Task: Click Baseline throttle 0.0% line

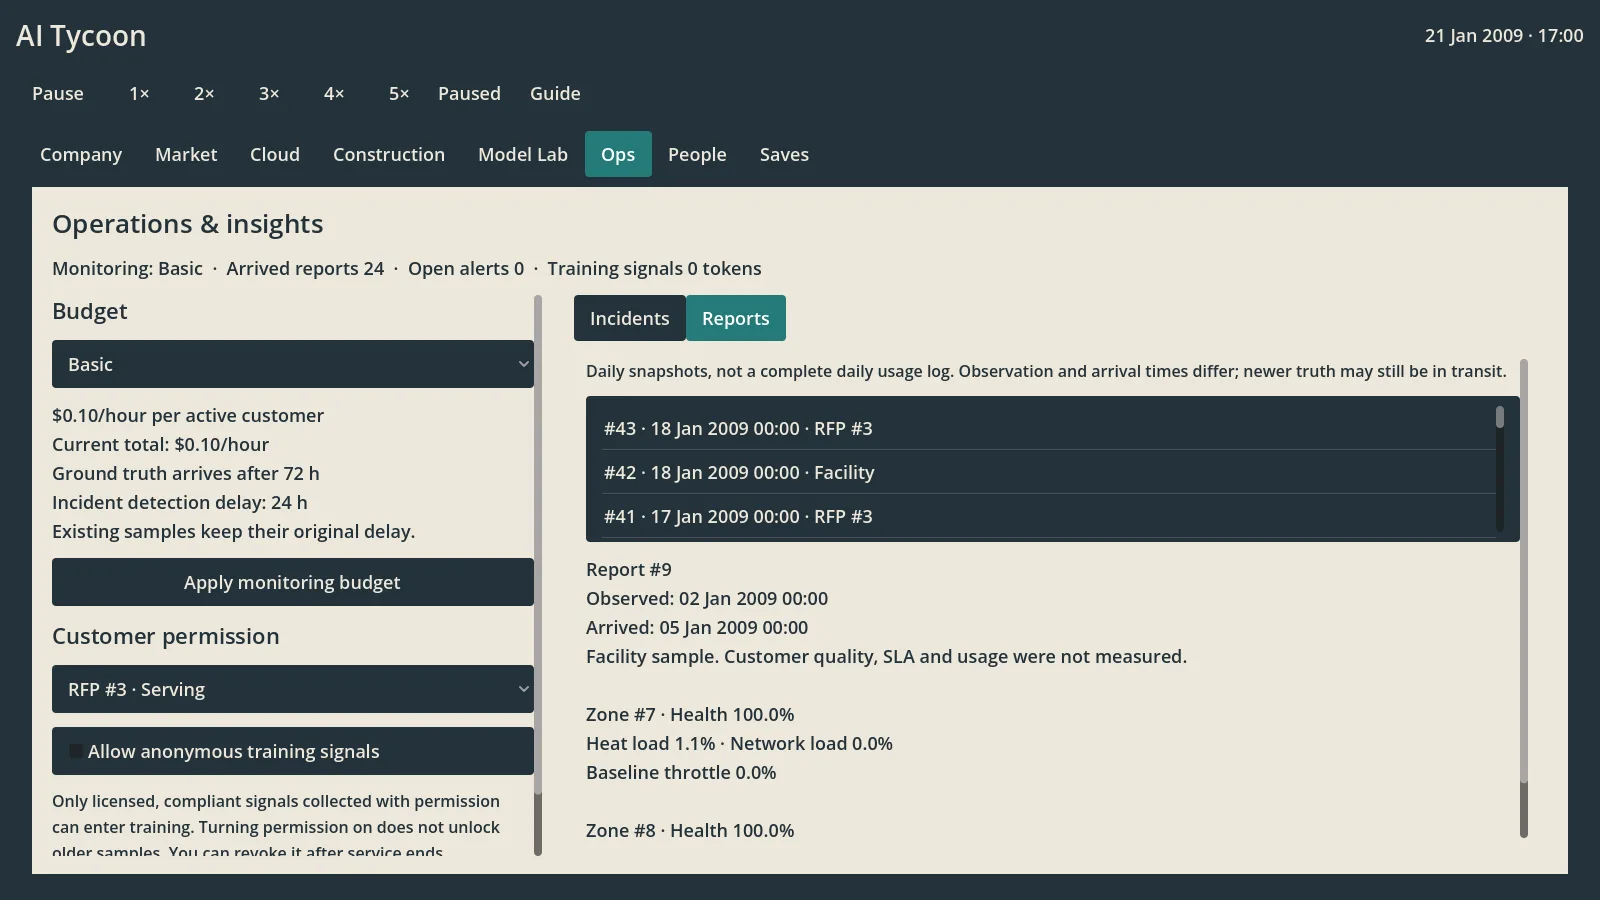Action: (681, 772)
